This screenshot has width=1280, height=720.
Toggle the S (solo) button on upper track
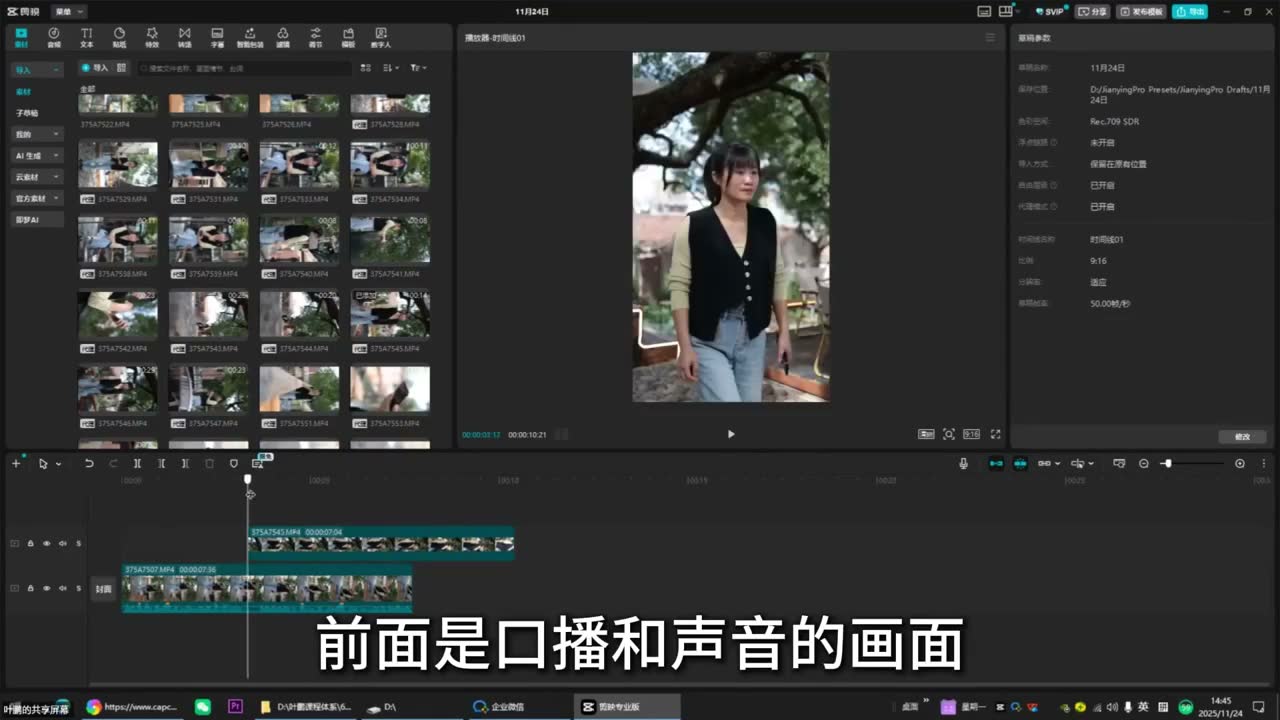[x=78, y=544]
